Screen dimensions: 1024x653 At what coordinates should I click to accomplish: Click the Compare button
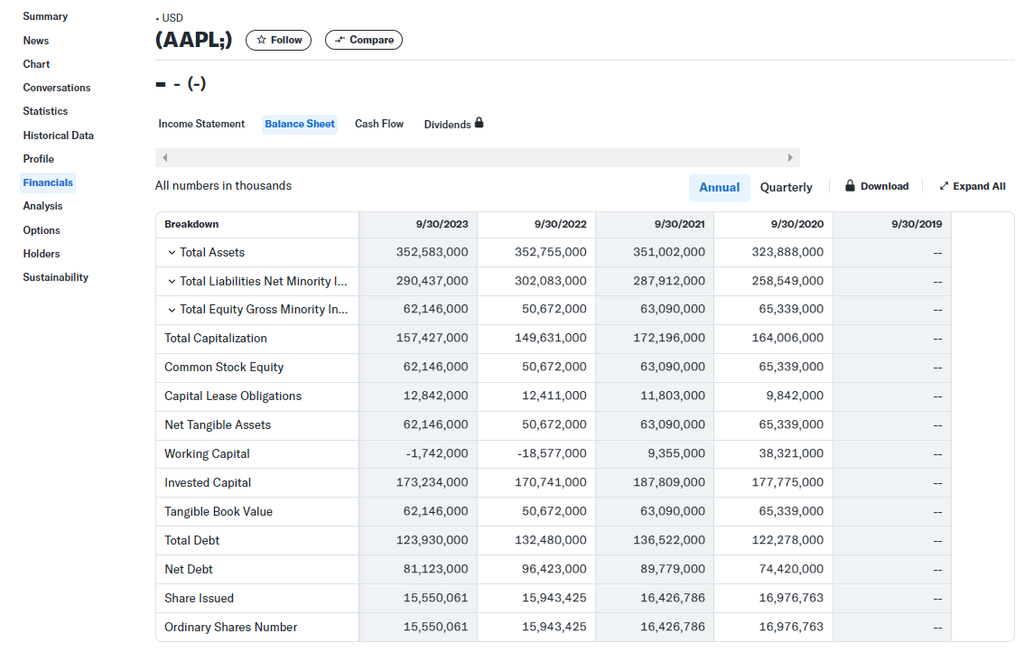pos(364,40)
